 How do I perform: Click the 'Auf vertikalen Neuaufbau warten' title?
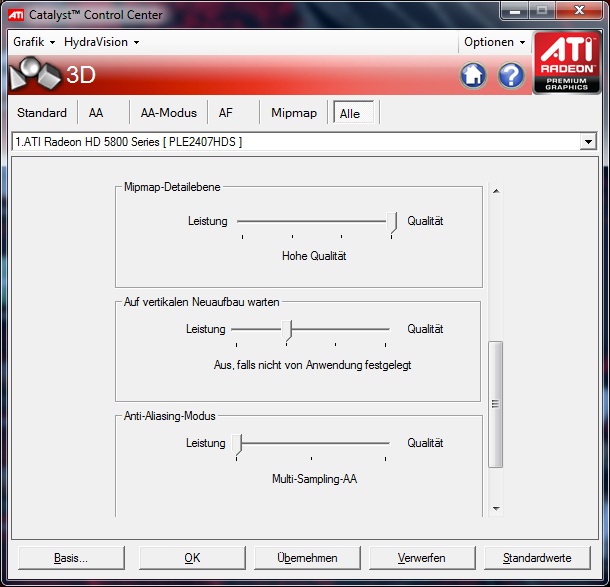[202, 302]
